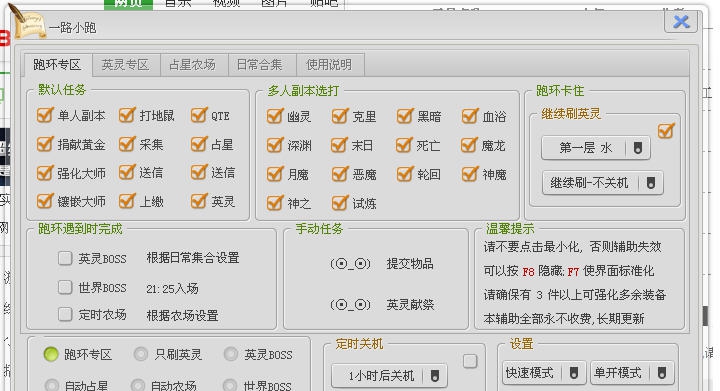Toggle the 末日 checkbox
Image resolution: width=720 pixels, height=391 pixels.
[340, 145]
